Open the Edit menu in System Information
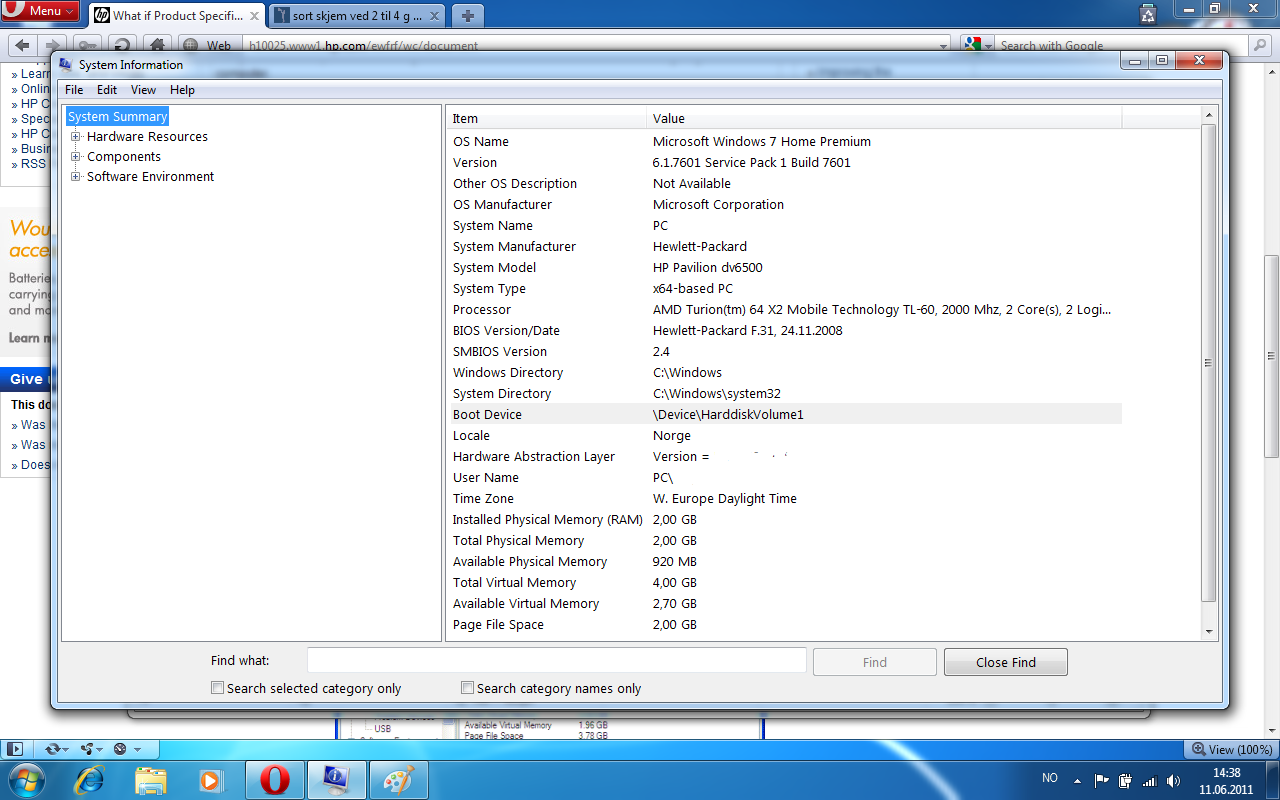 point(107,90)
